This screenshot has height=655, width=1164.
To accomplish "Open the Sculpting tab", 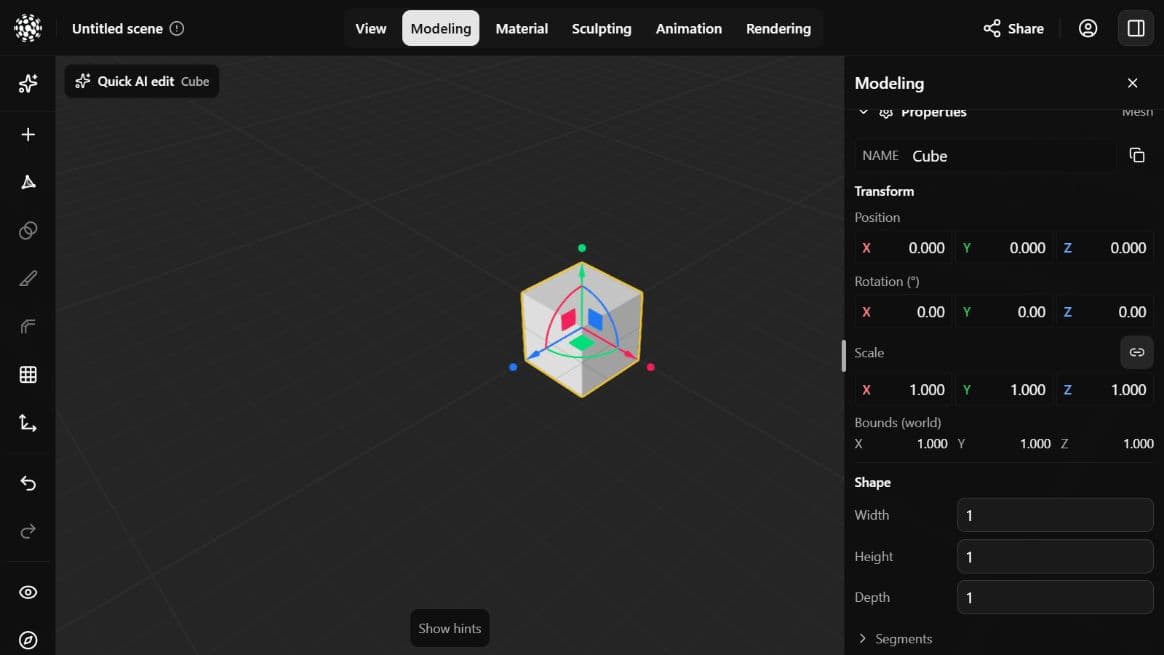I will [601, 28].
